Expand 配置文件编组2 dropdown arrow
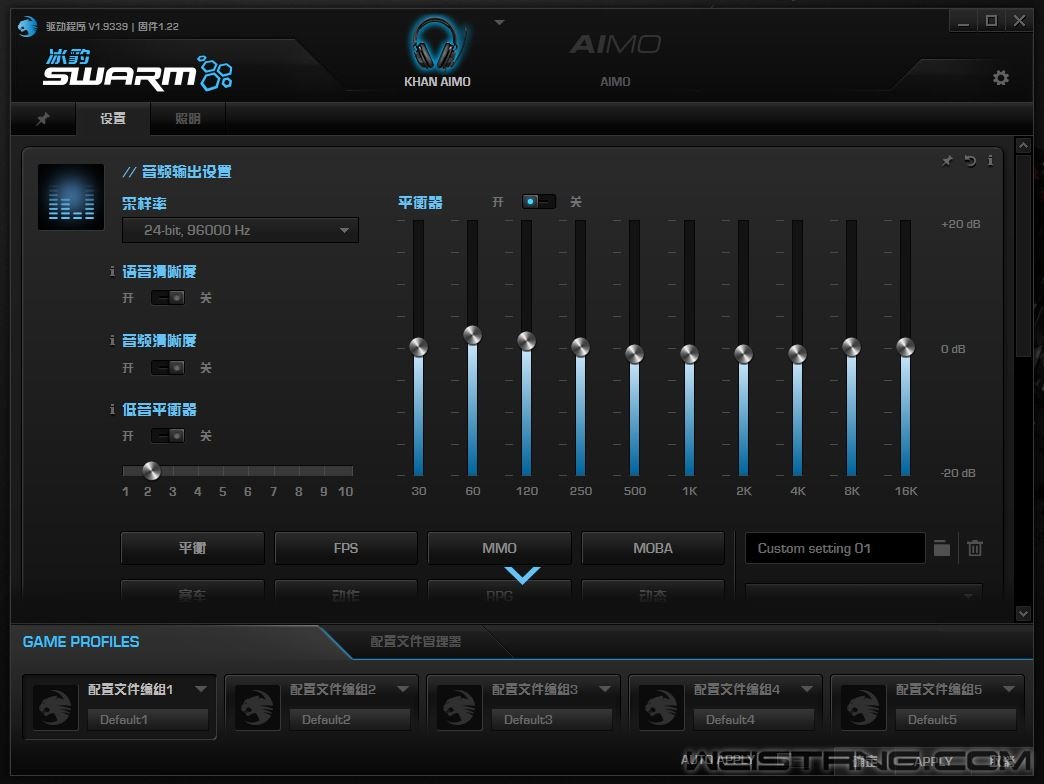The width and height of the screenshot is (1044, 784). 403,689
